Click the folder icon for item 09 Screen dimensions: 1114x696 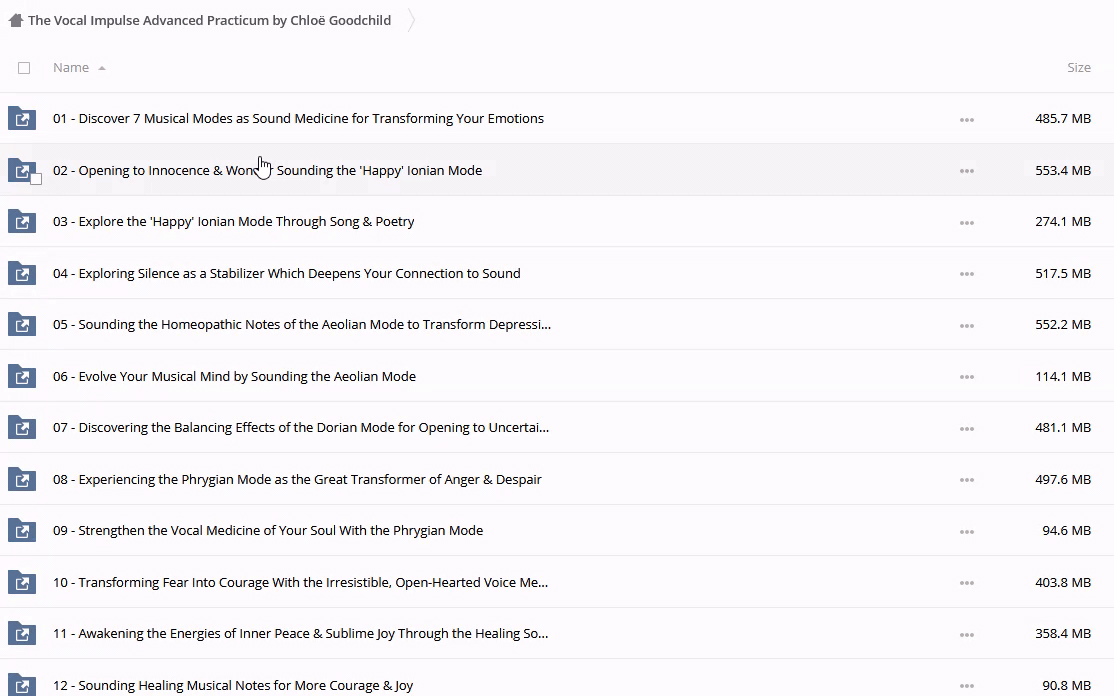(21, 531)
